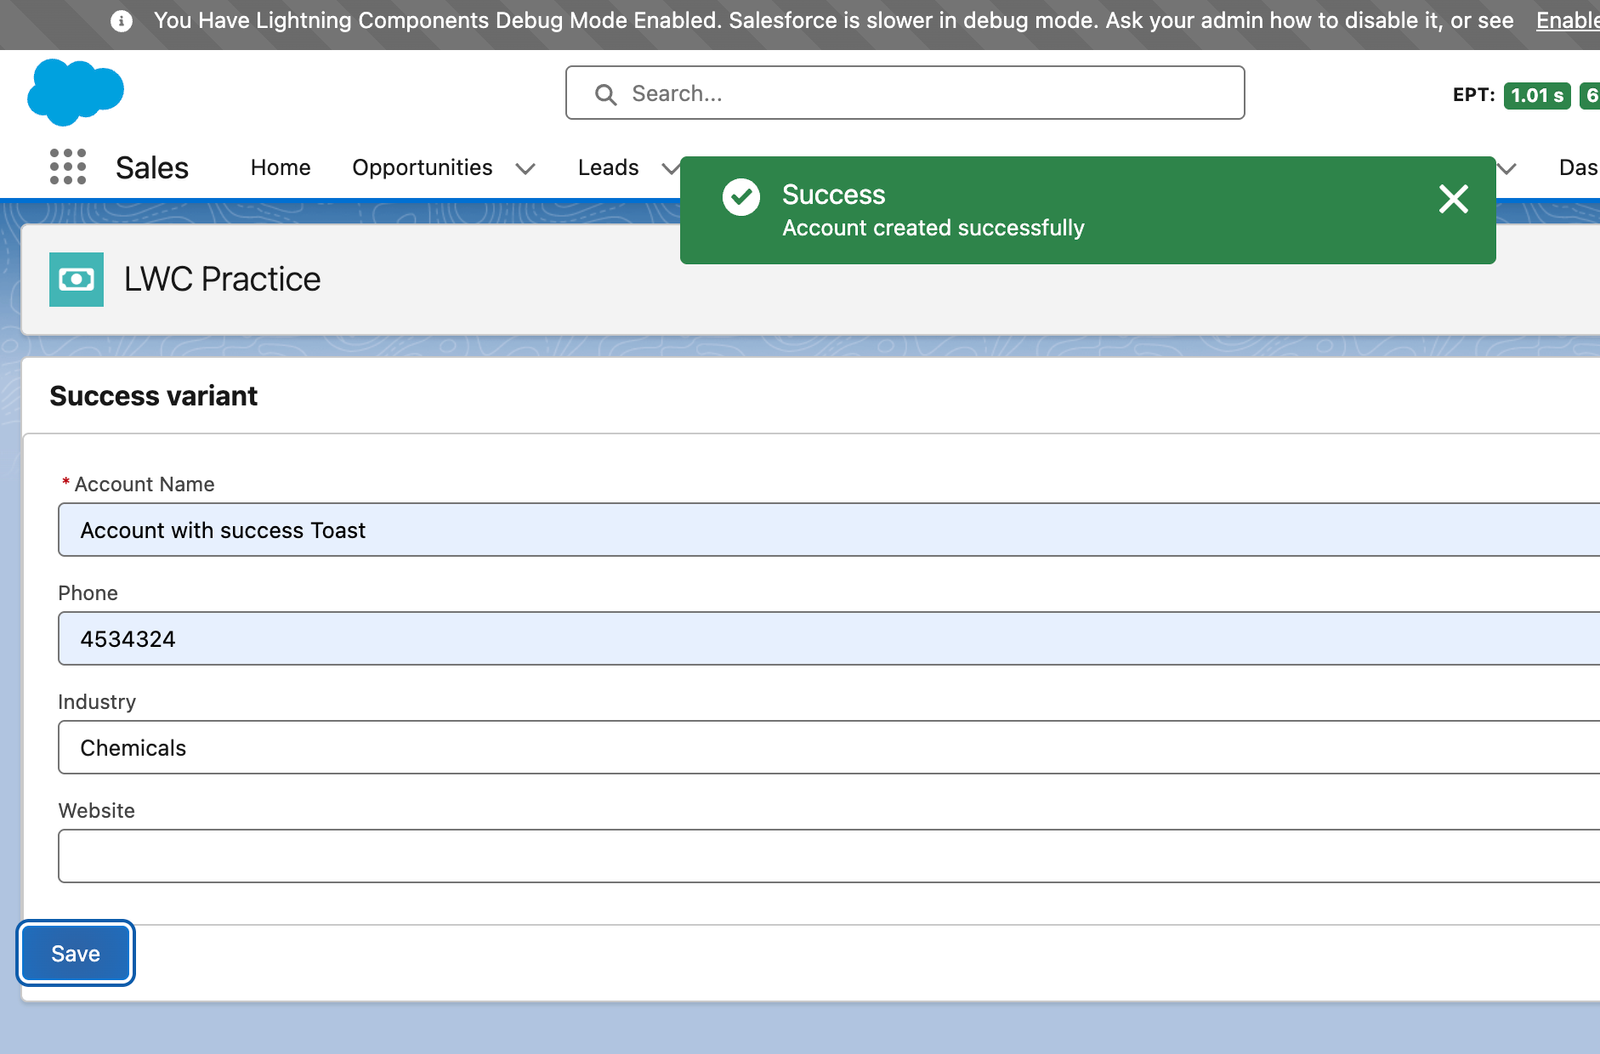Focus the global Search box
The height and width of the screenshot is (1054, 1600).
905,93
